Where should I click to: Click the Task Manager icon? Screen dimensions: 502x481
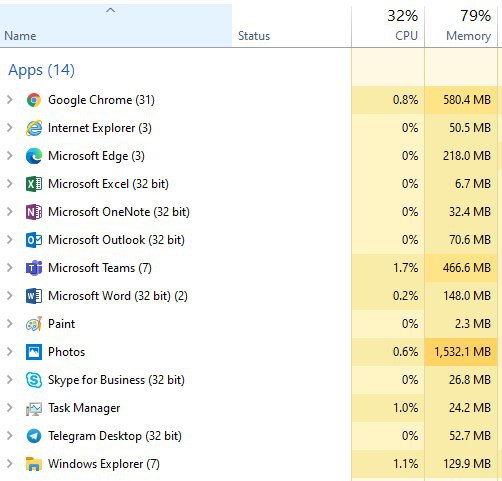point(34,408)
